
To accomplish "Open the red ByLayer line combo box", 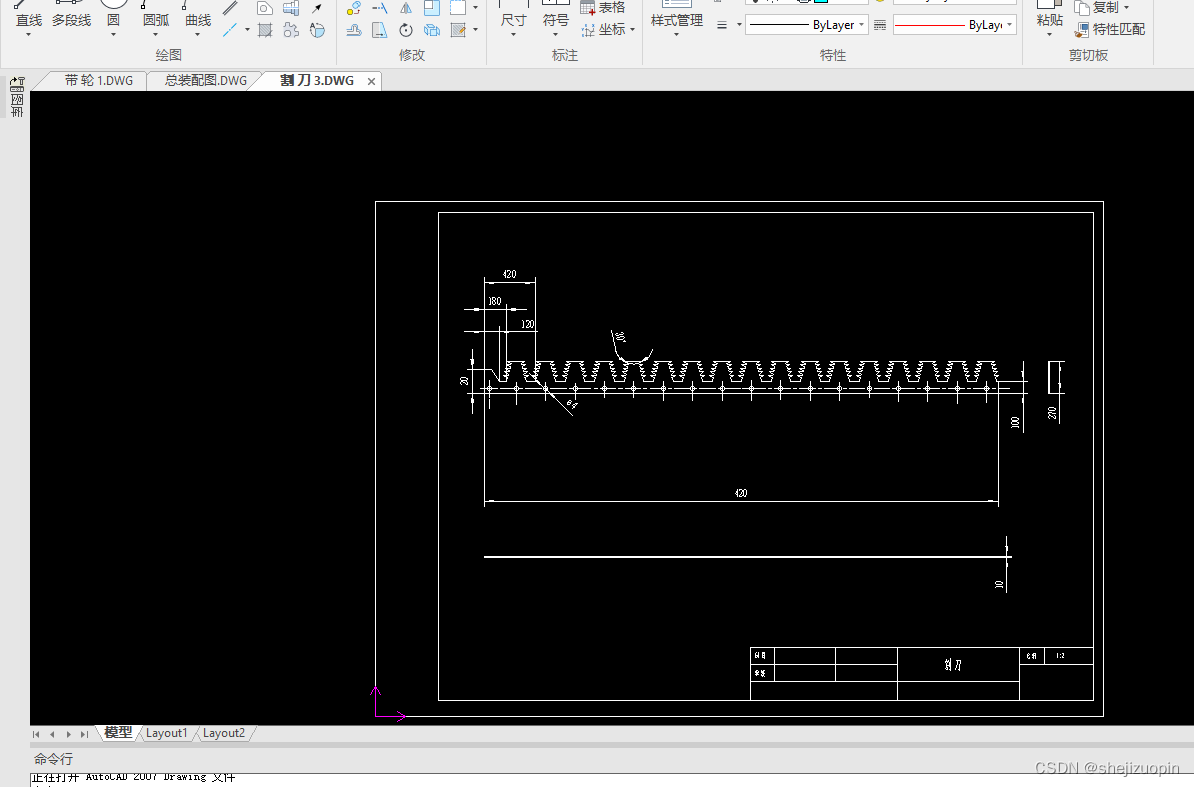I will tap(955, 25).
